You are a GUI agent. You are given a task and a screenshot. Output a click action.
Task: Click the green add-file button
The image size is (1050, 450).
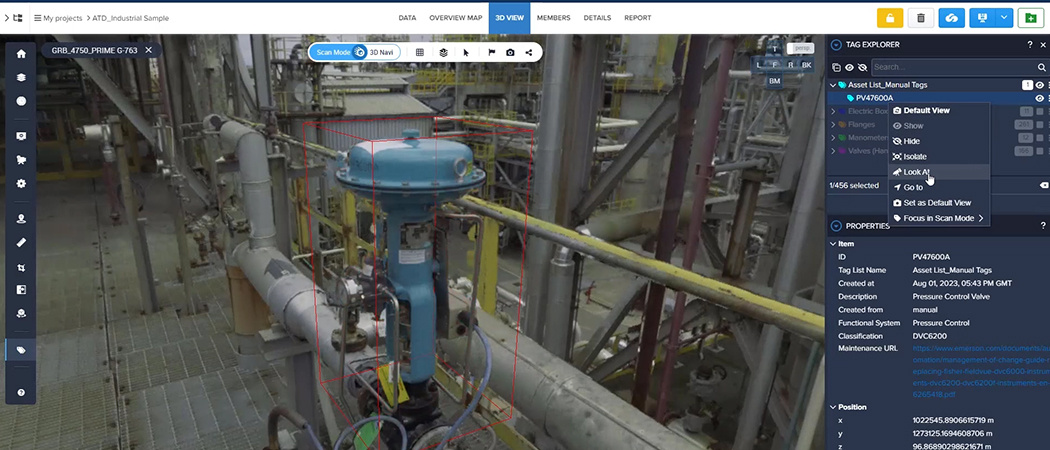(1031, 18)
